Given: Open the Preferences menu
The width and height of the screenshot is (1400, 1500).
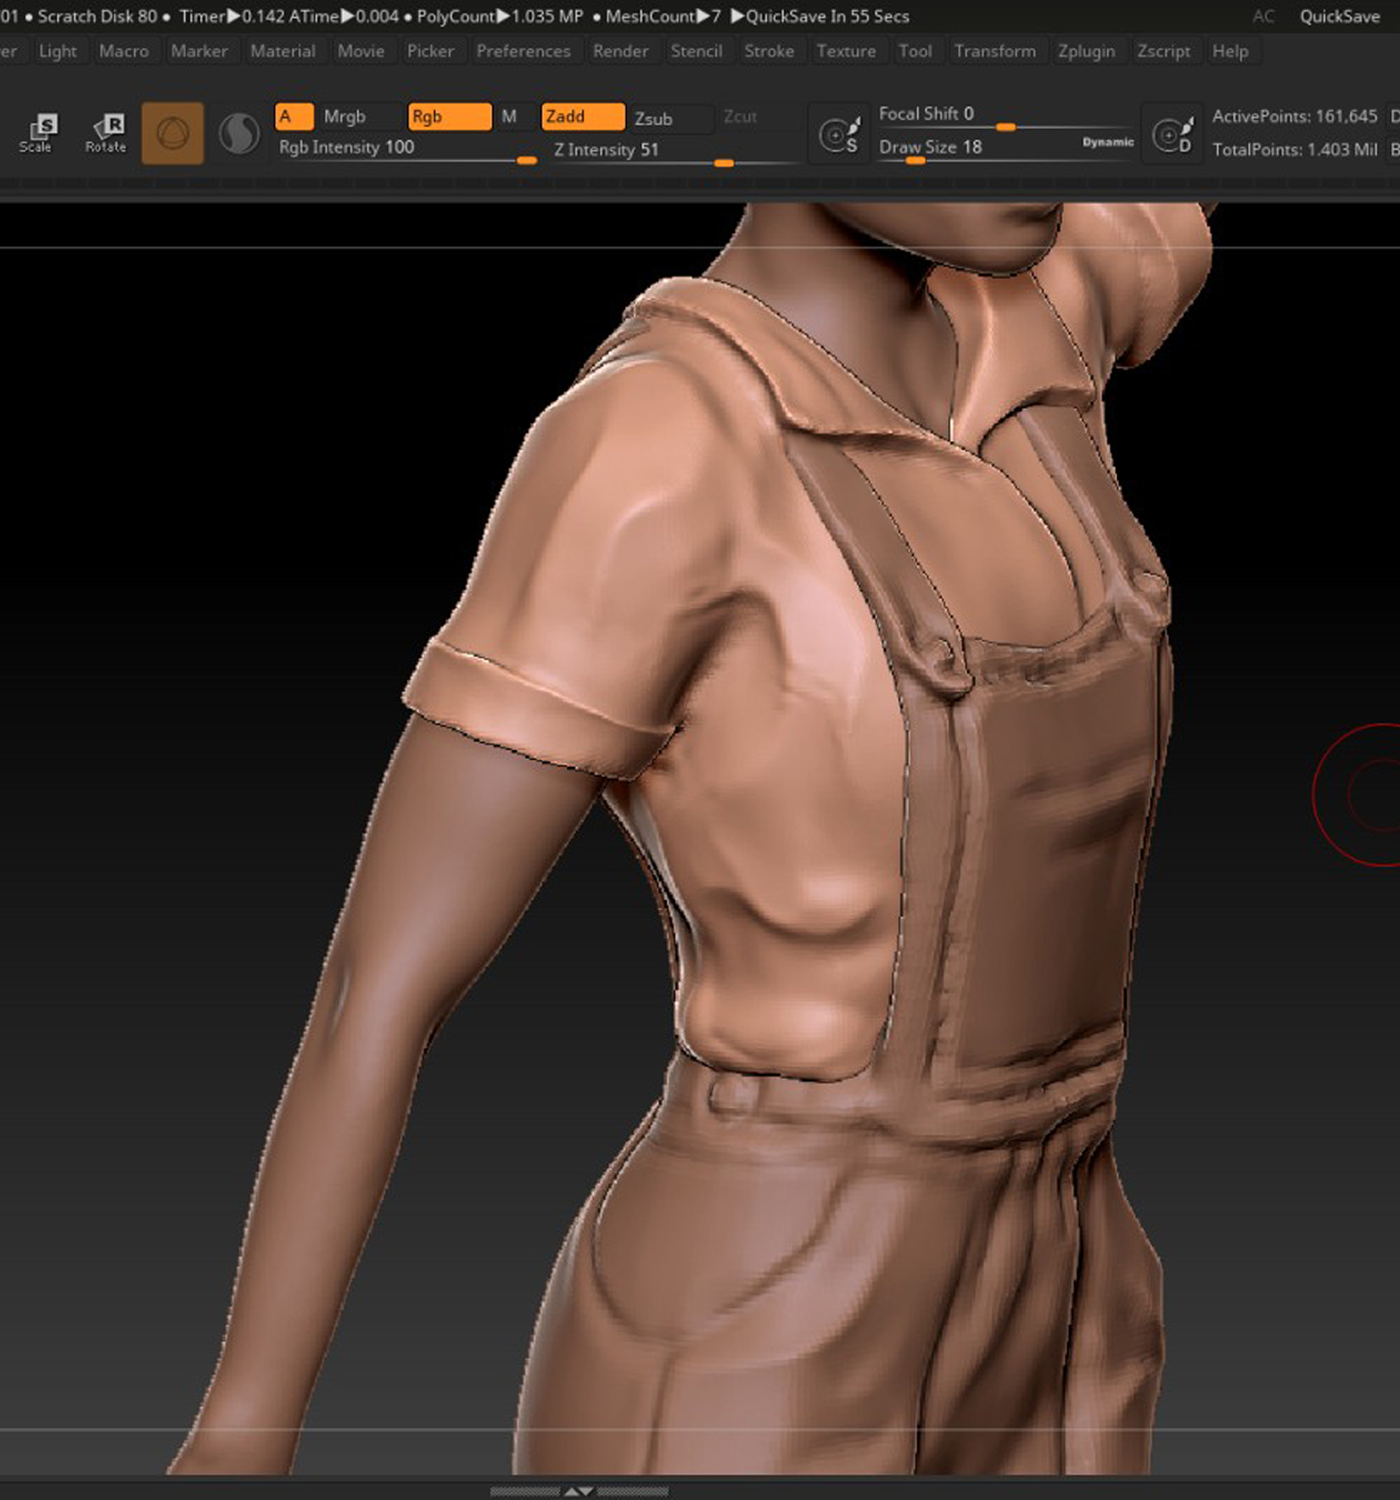Looking at the screenshot, I should point(523,51).
